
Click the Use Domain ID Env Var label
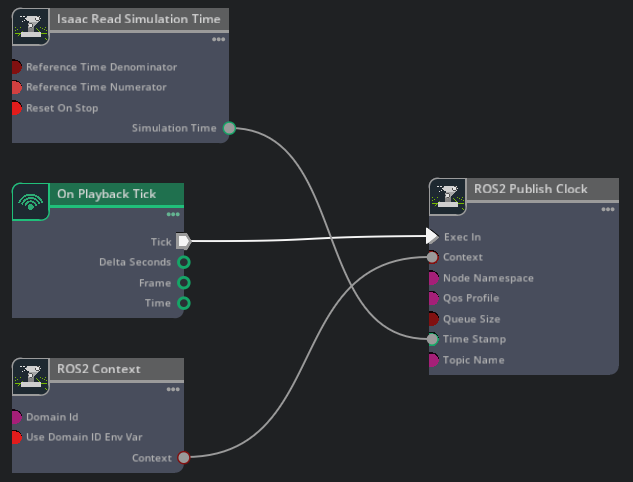84,437
